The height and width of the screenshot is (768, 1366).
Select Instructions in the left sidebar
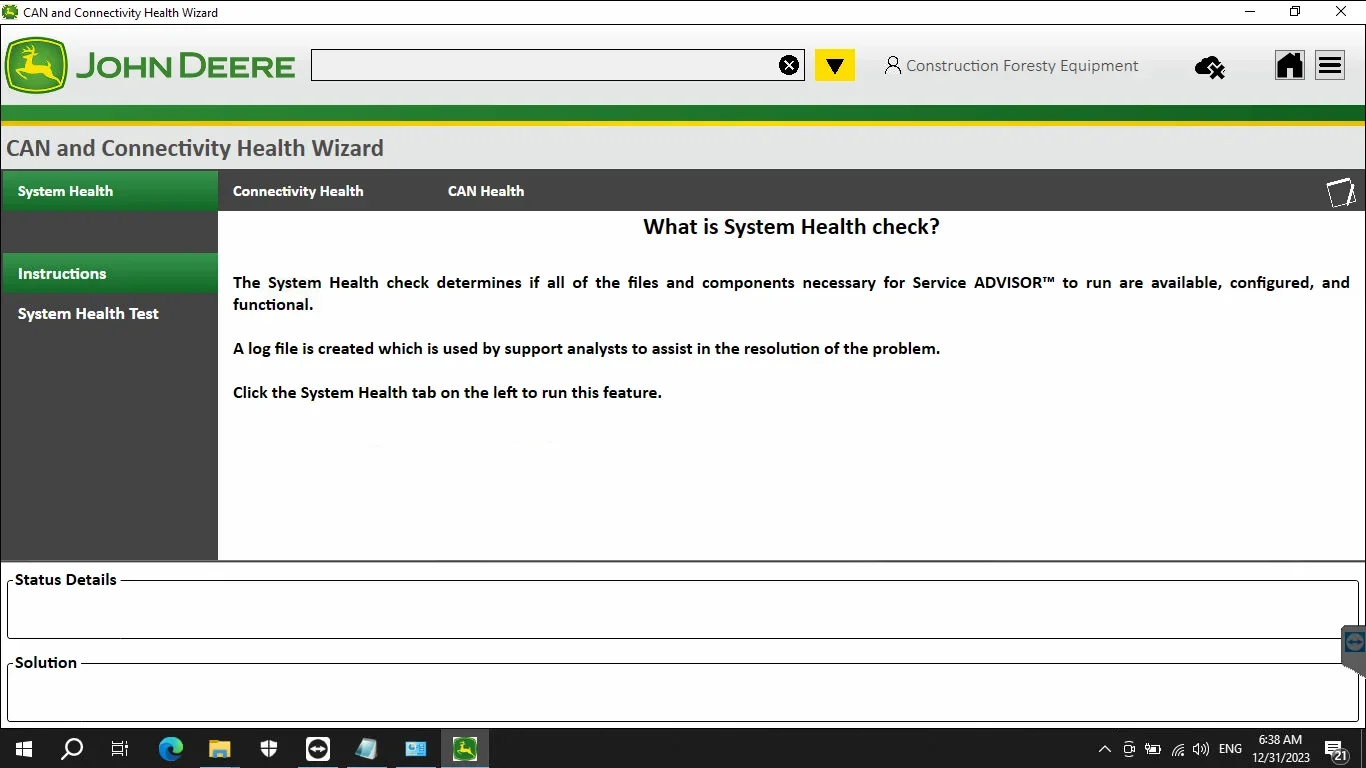point(109,273)
